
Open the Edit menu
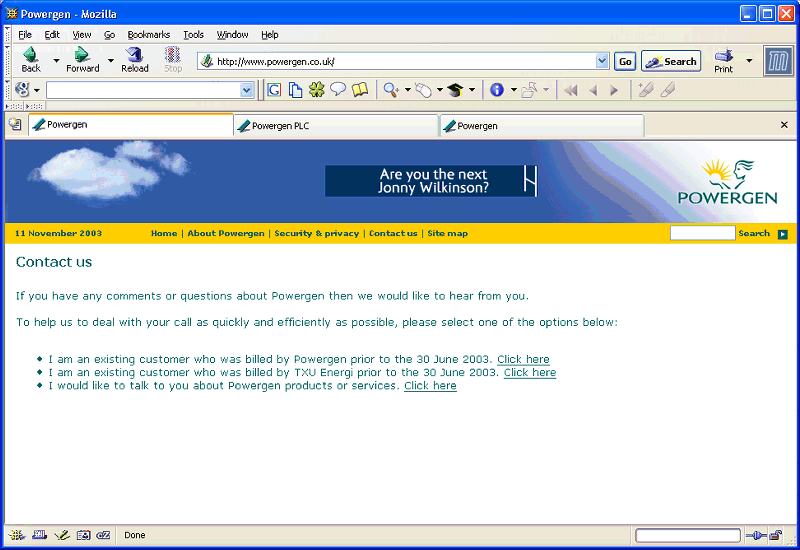[x=52, y=35]
